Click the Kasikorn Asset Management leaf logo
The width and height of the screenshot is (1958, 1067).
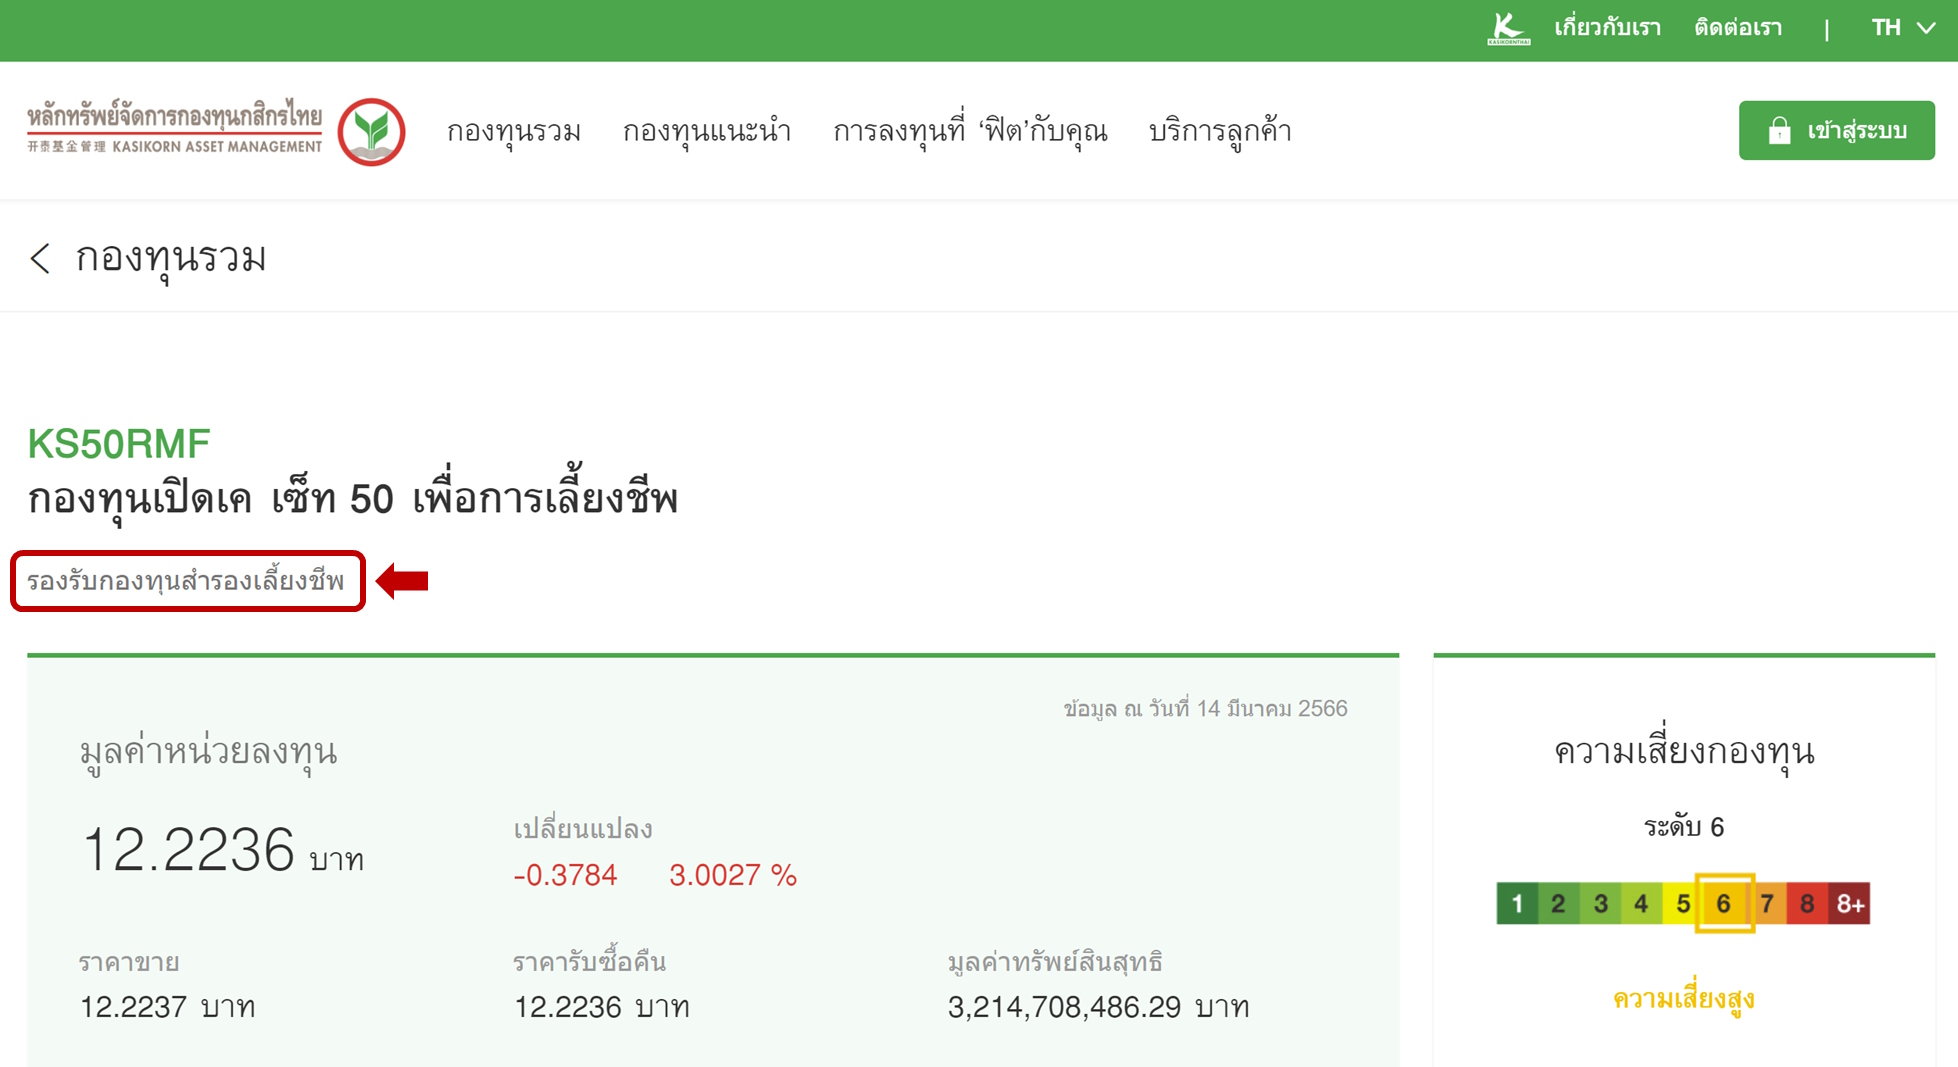click(x=371, y=131)
